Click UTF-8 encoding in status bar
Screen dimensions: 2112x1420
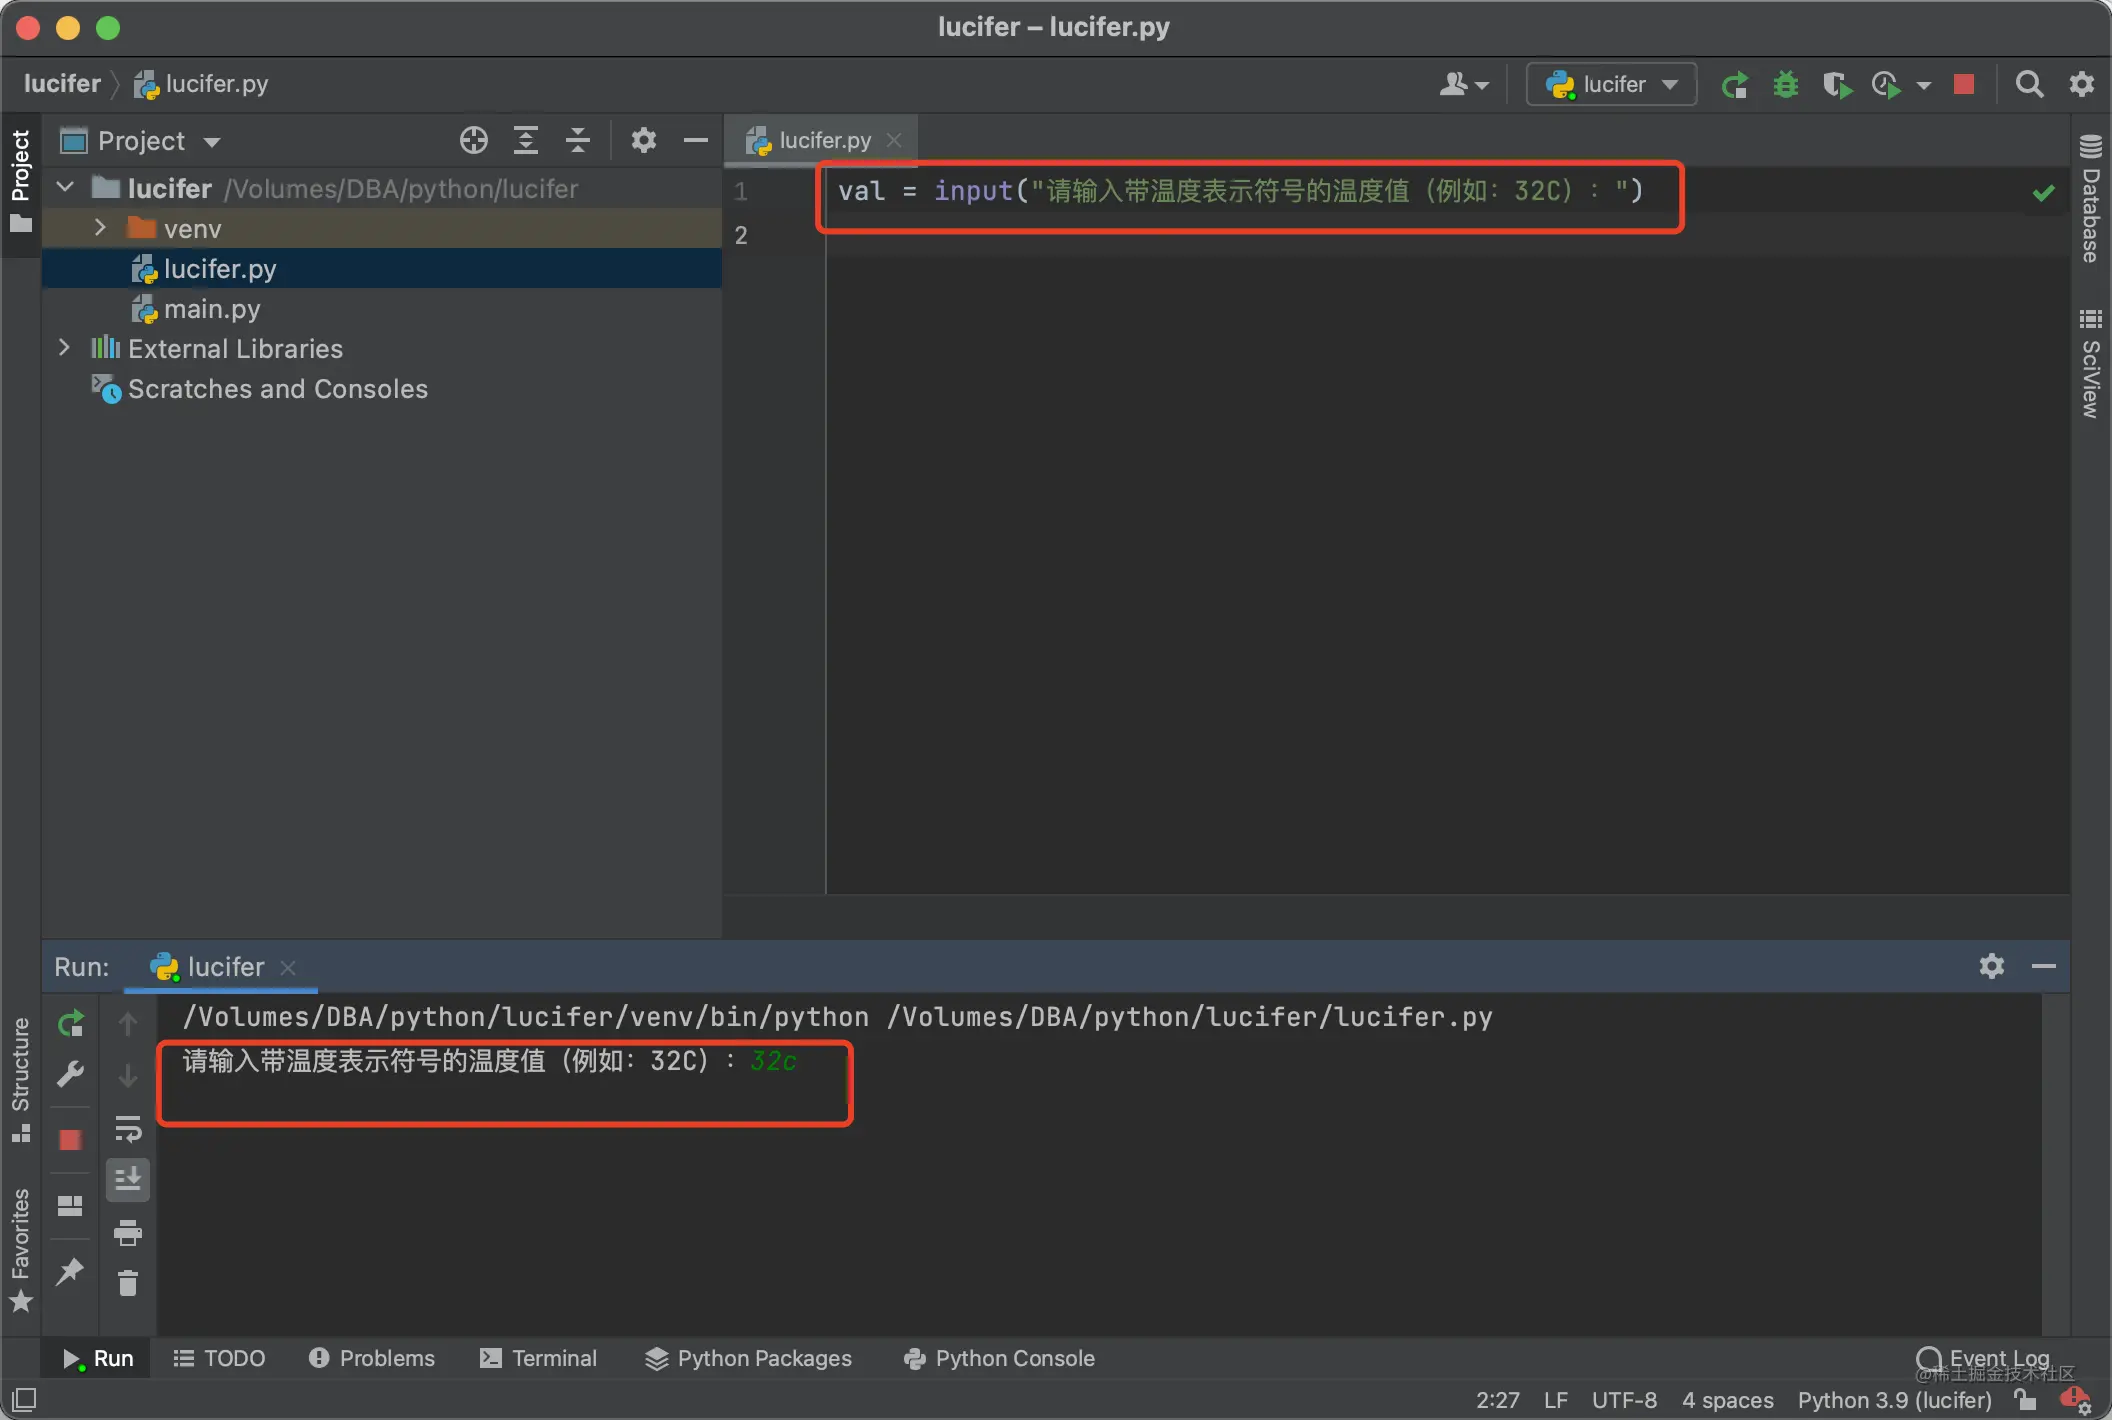[1624, 1400]
